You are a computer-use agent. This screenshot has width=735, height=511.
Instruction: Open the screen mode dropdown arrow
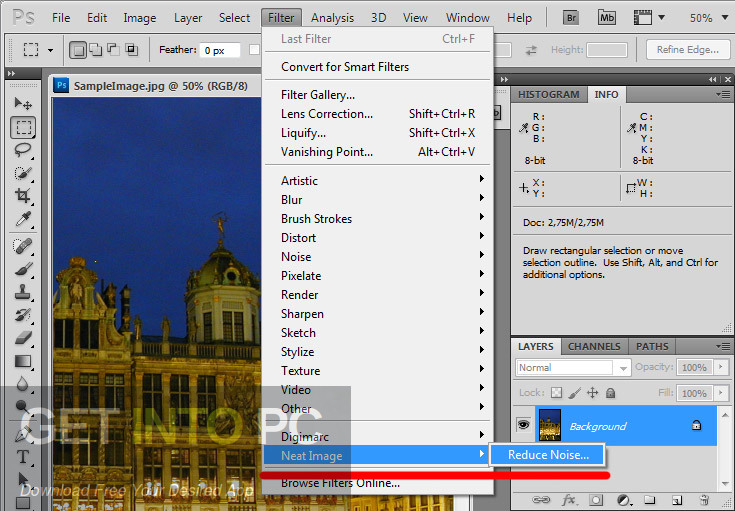tap(661, 18)
